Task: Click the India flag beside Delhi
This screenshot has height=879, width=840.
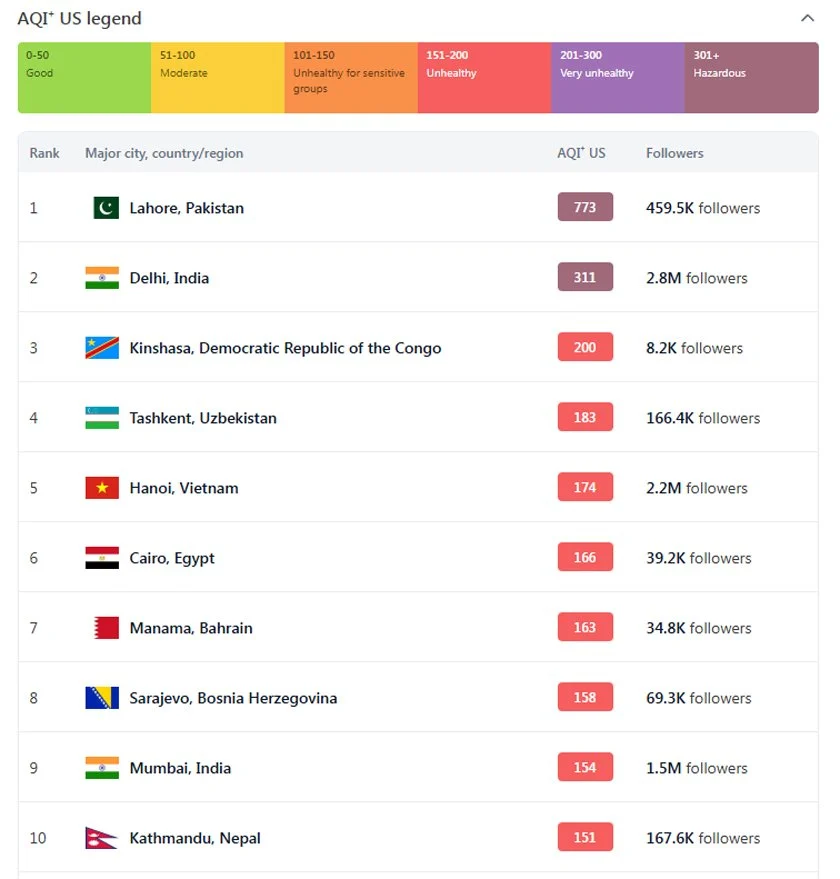Action: 102,277
